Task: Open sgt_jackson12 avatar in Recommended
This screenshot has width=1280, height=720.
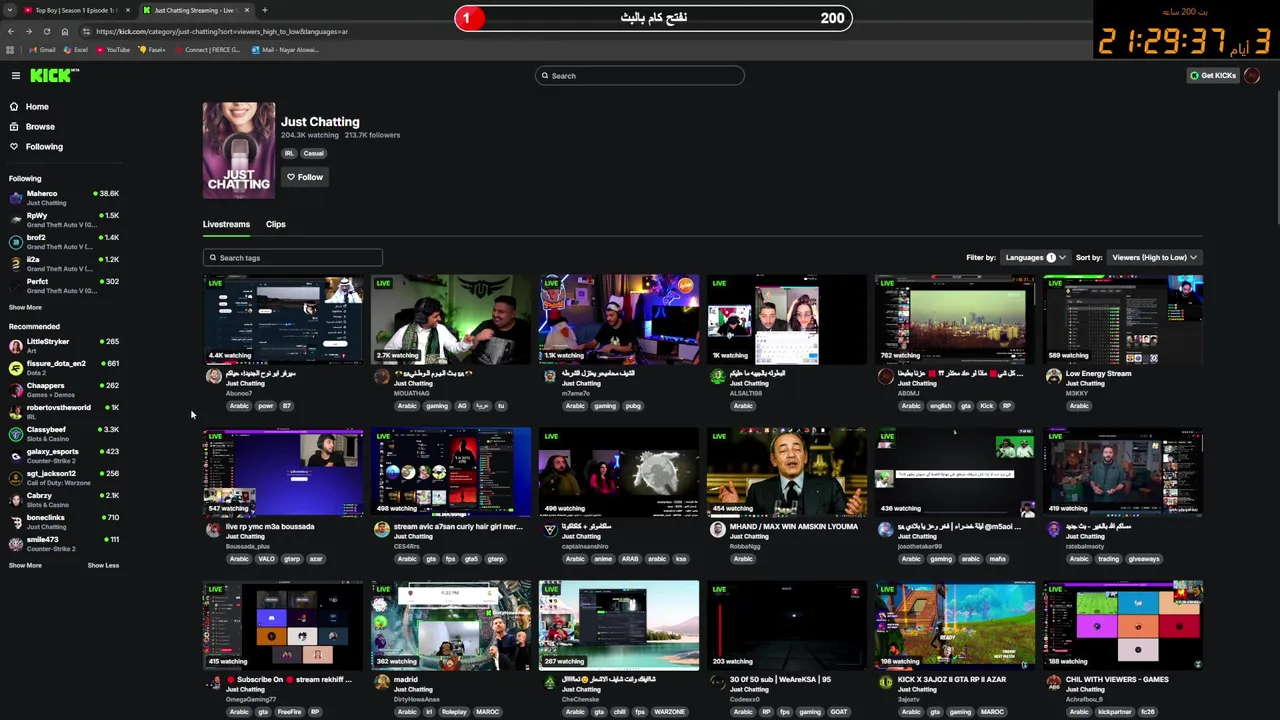Action: point(15,478)
